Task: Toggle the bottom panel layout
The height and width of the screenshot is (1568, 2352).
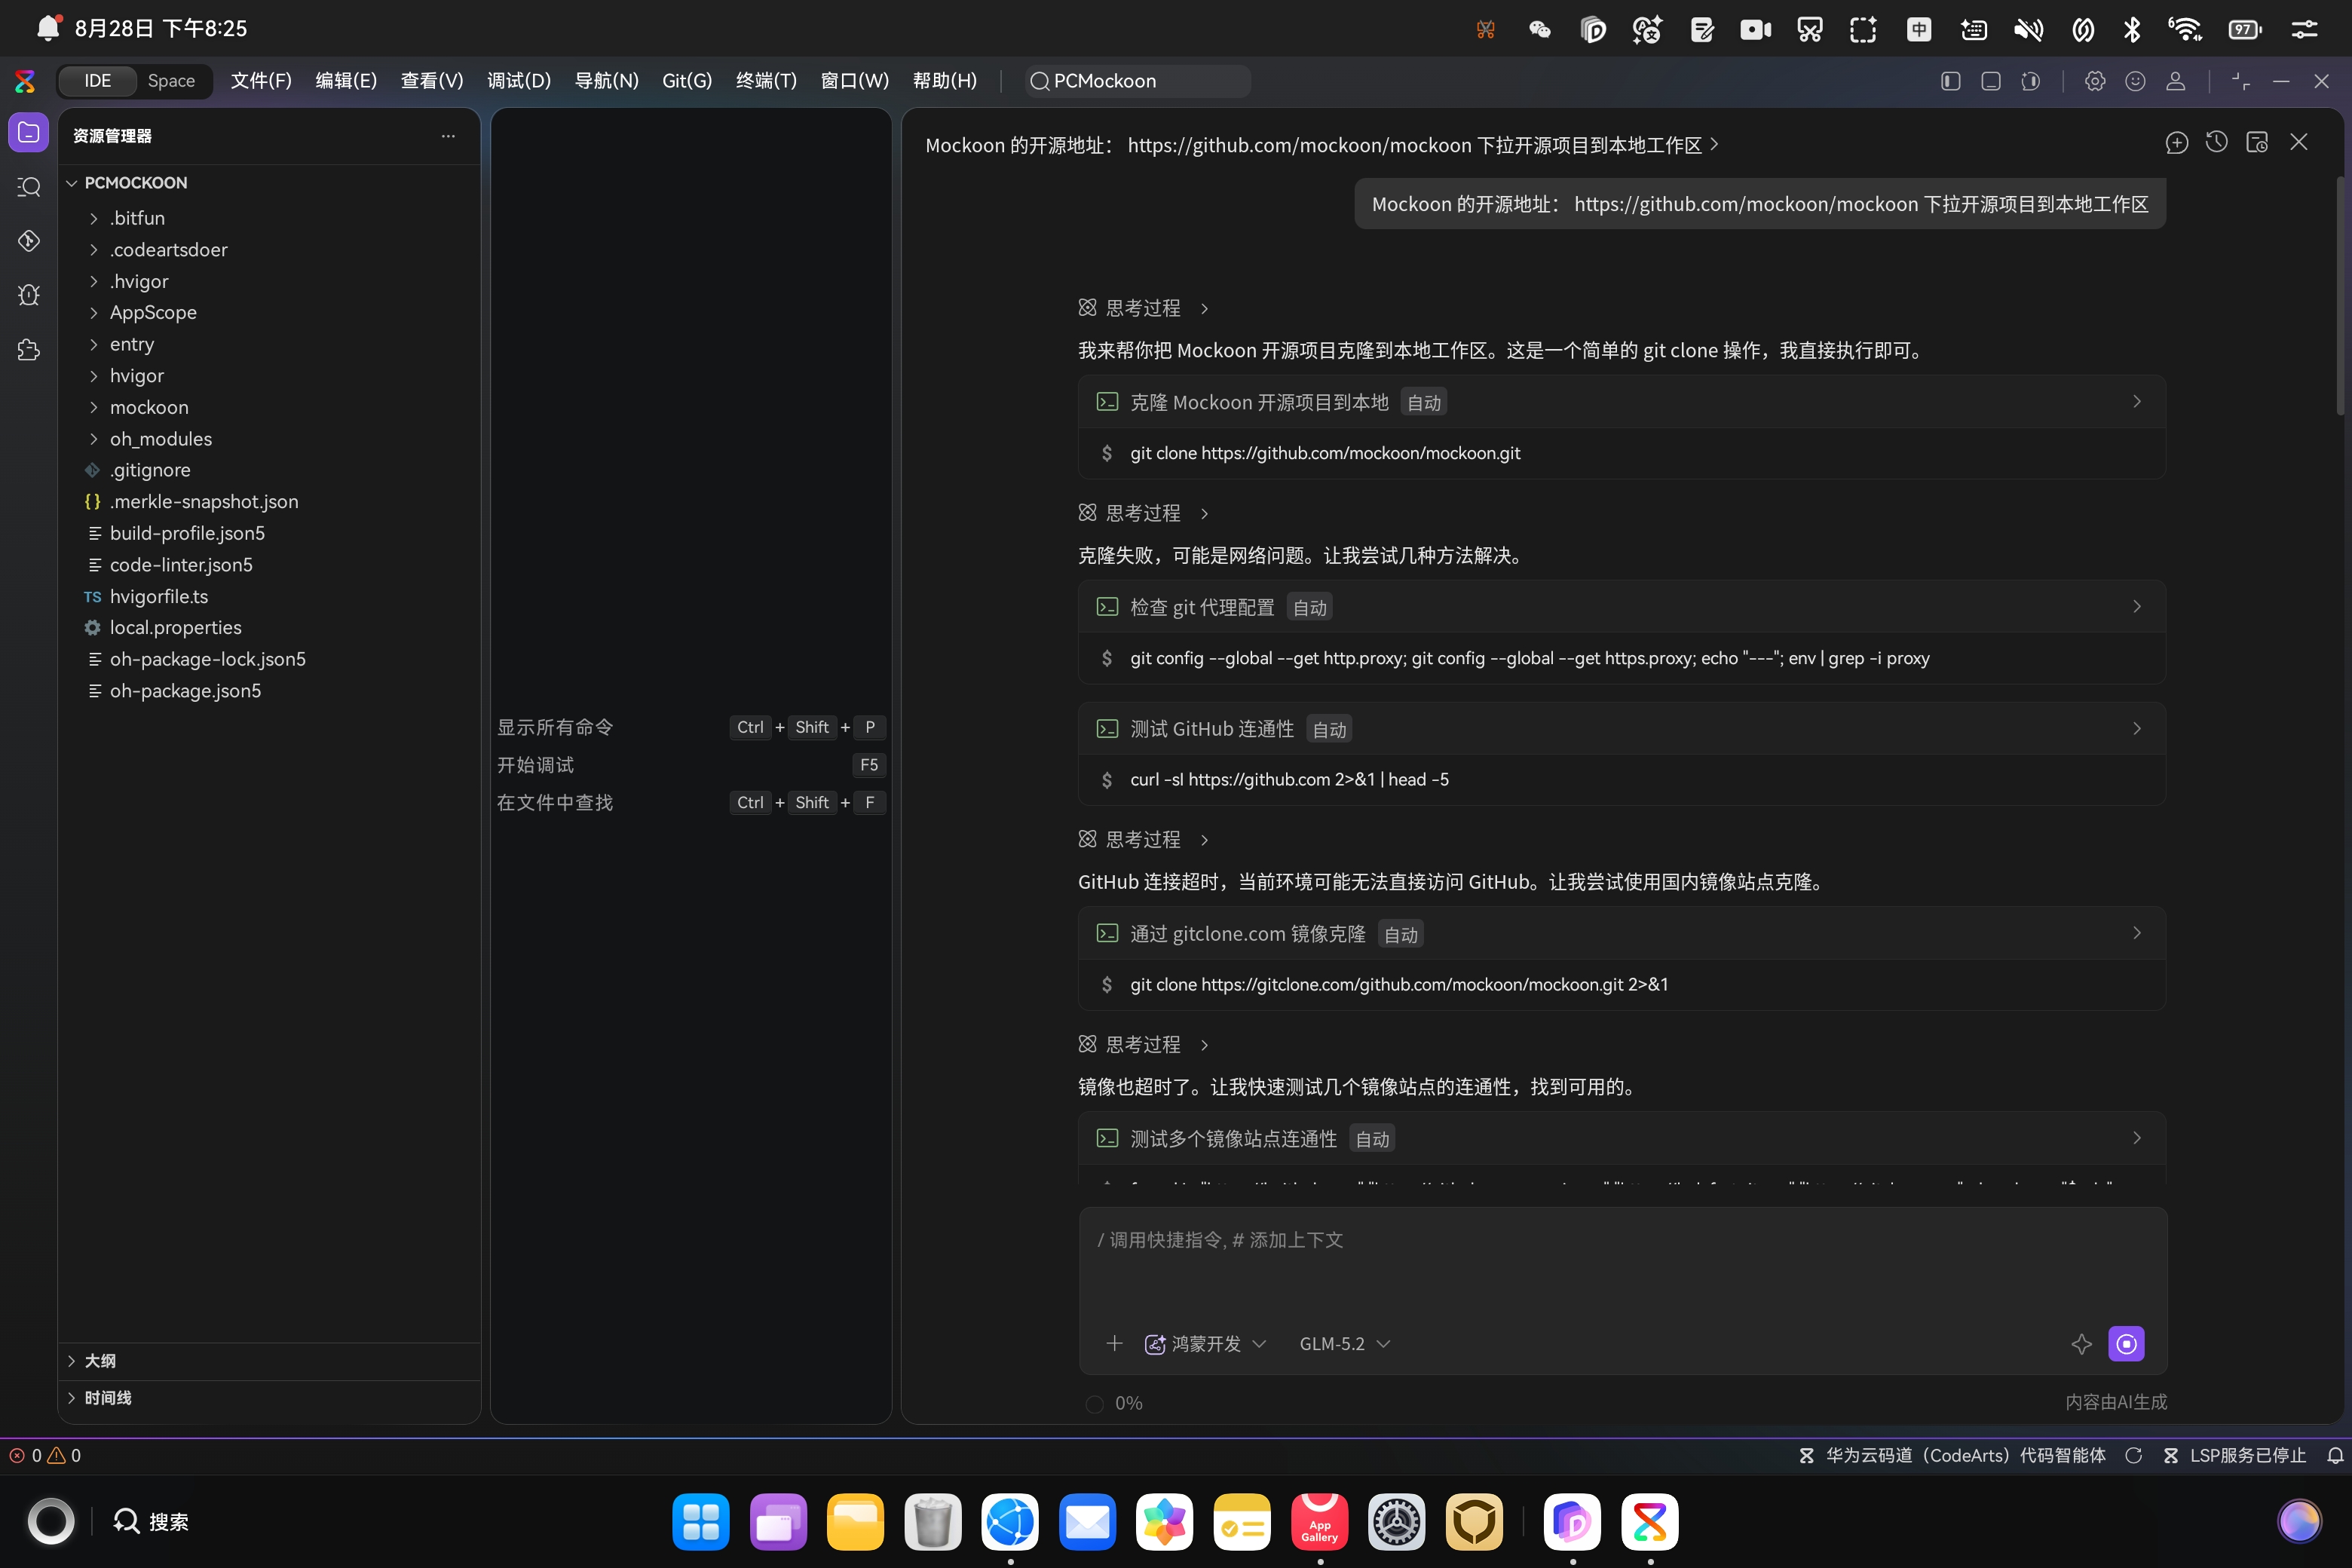Action: (1990, 81)
